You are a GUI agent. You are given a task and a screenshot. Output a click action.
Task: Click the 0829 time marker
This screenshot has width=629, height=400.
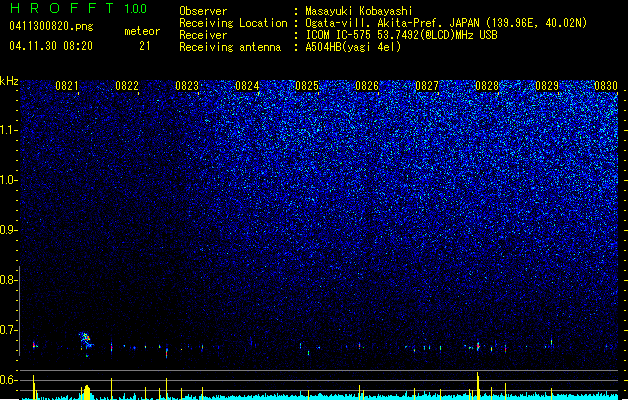point(547,86)
